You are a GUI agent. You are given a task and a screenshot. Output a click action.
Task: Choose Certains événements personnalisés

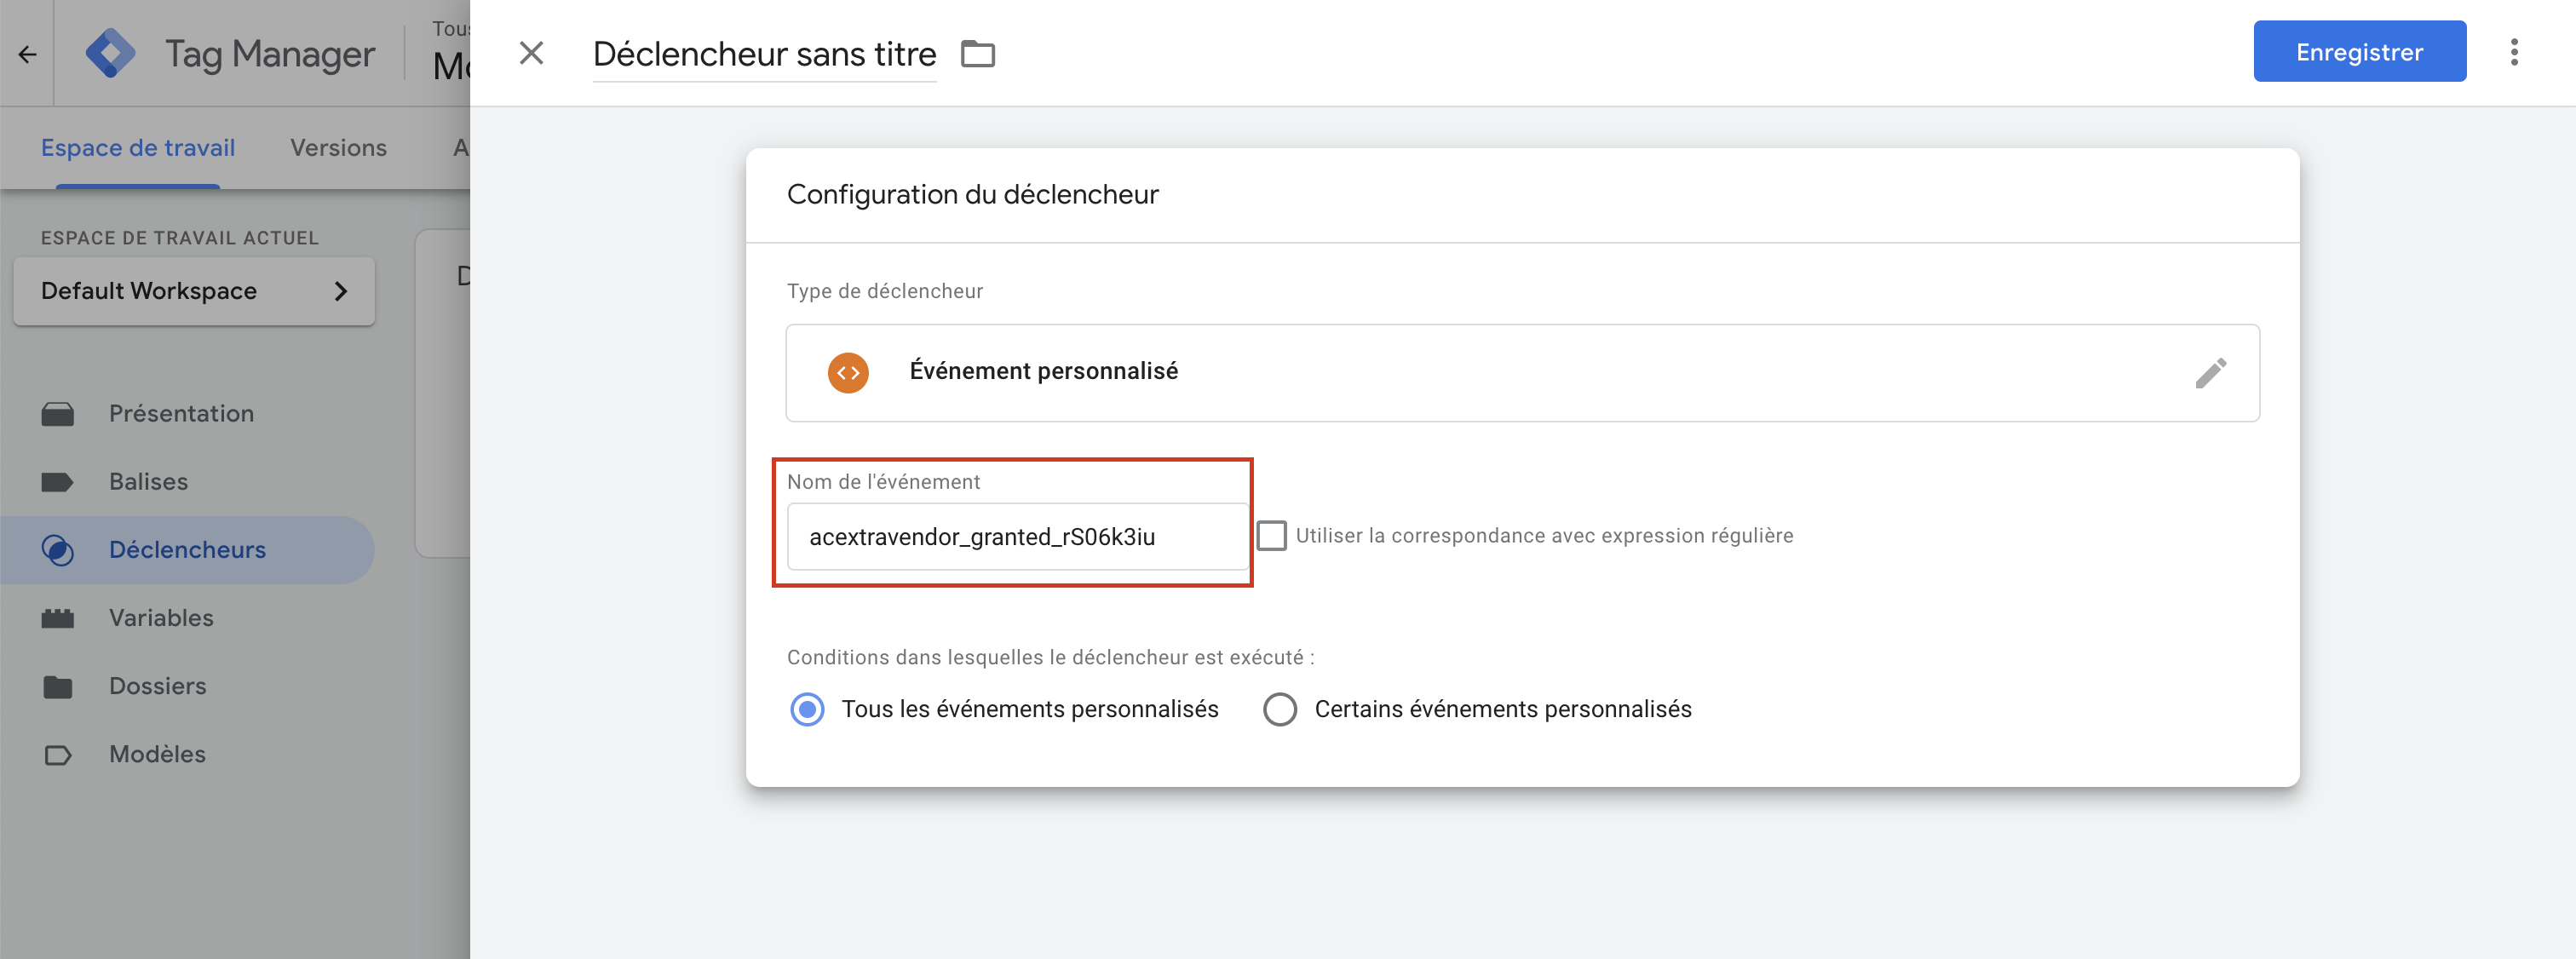coord(1279,709)
